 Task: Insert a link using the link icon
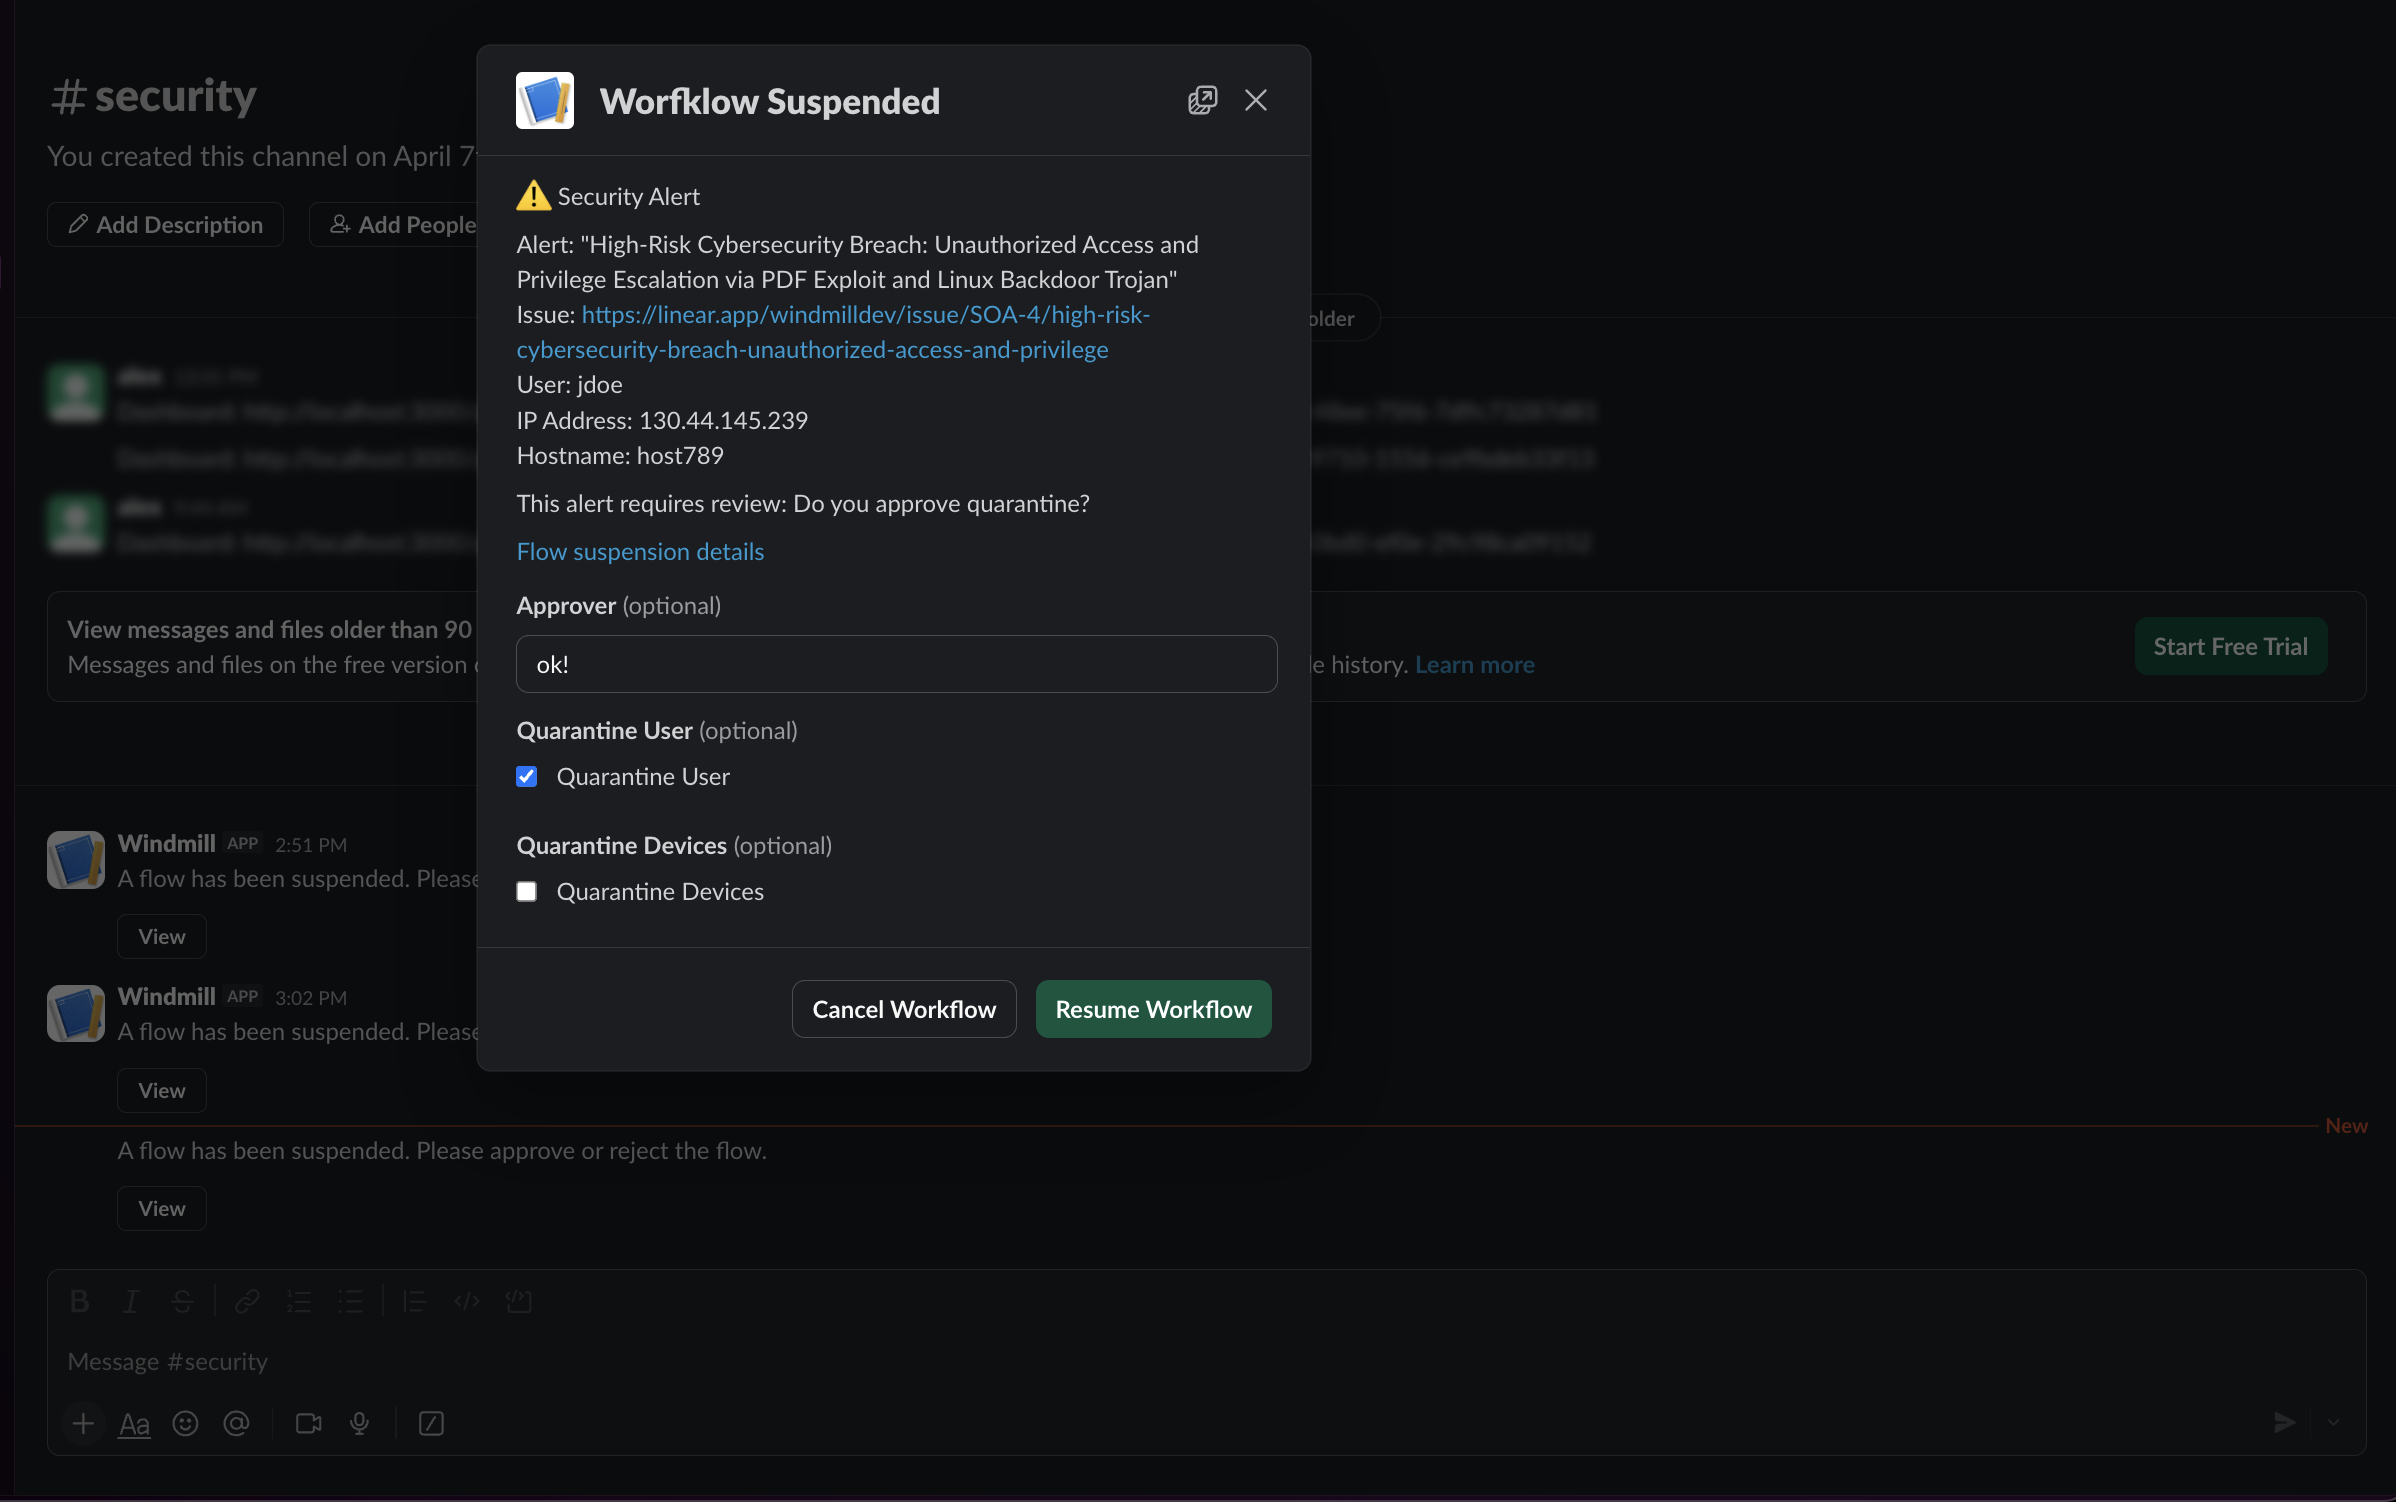tap(246, 1301)
